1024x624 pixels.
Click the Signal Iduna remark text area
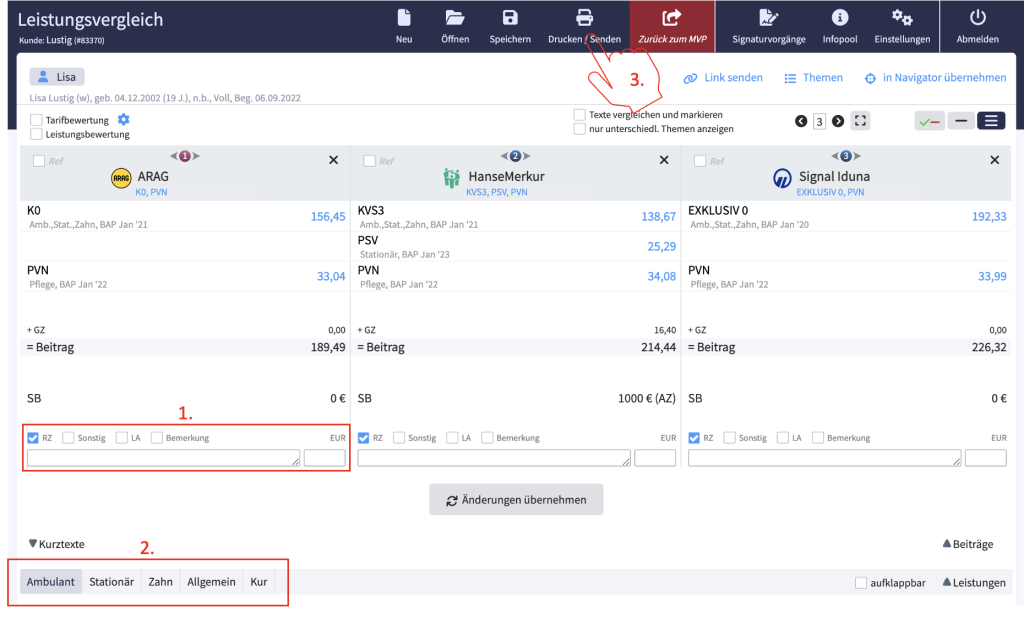point(824,458)
